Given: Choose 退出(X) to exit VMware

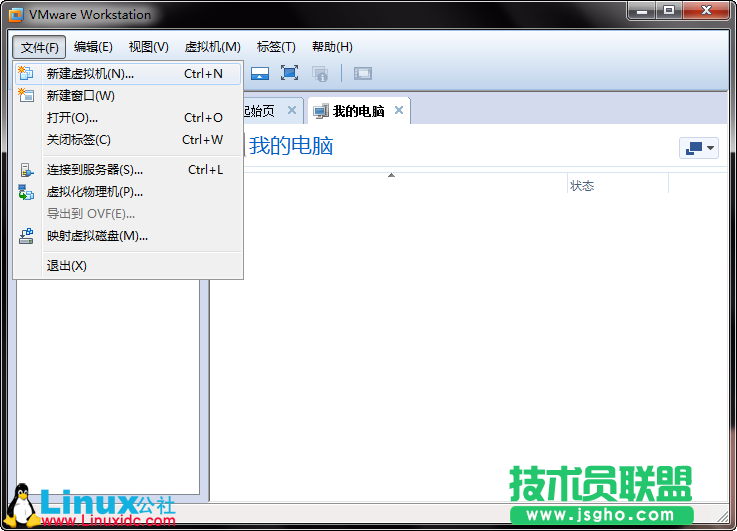Looking at the screenshot, I should (x=67, y=266).
